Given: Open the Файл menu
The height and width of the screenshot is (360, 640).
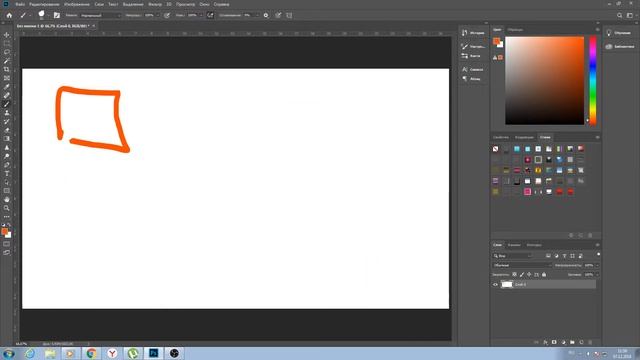Looking at the screenshot, I should click(20, 4).
